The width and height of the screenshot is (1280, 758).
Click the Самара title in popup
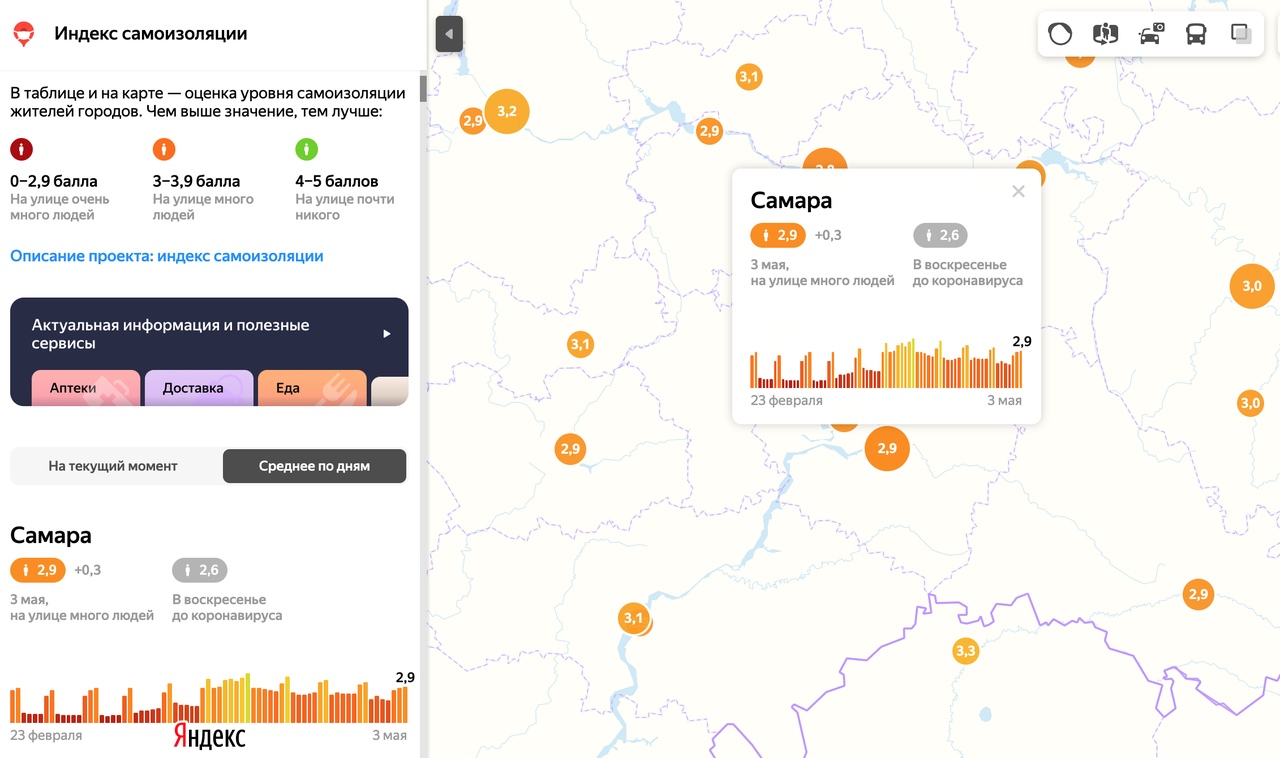click(x=791, y=200)
